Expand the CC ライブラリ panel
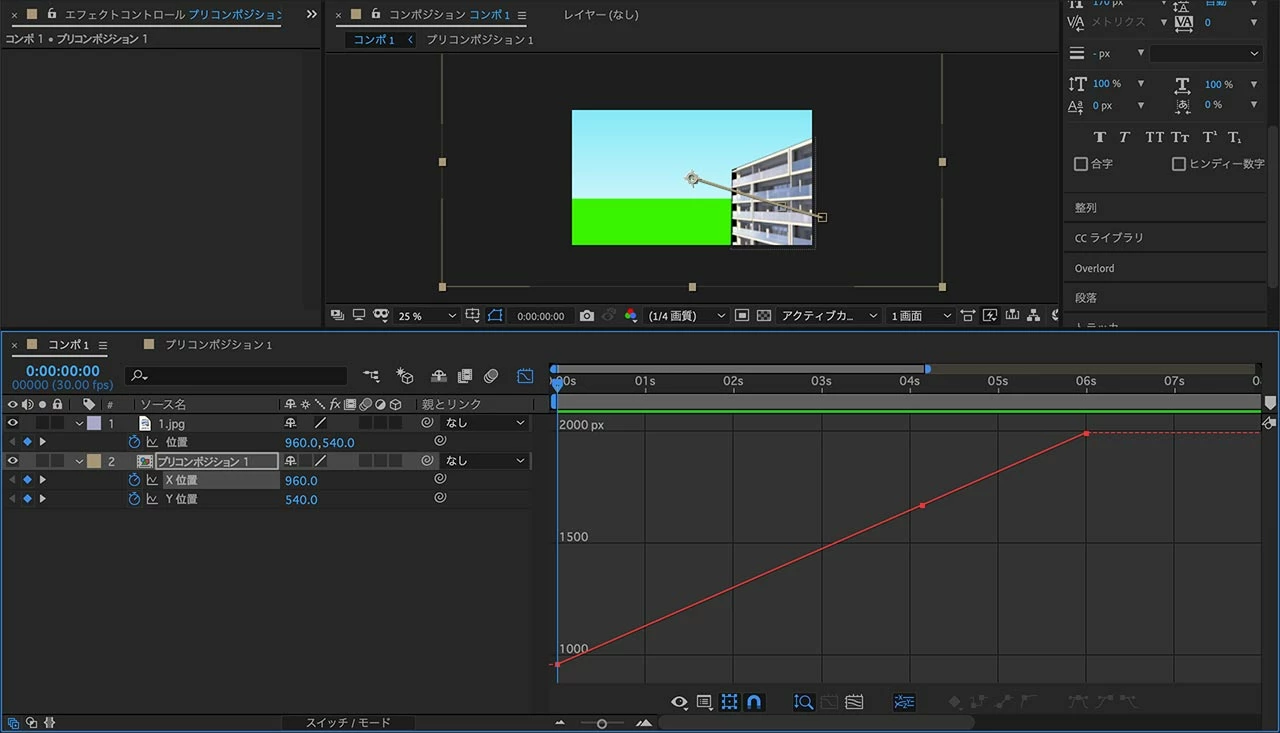 click(1108, 238)
